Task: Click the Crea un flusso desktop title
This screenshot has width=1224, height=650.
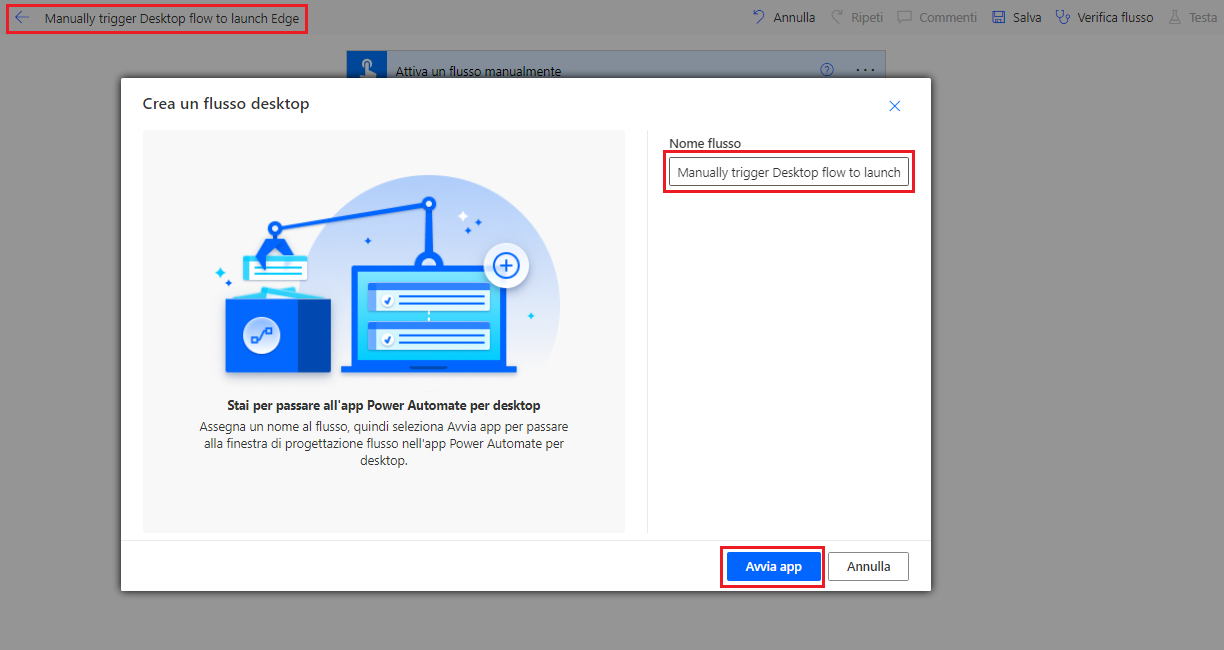Action: (x=226, y=103)
